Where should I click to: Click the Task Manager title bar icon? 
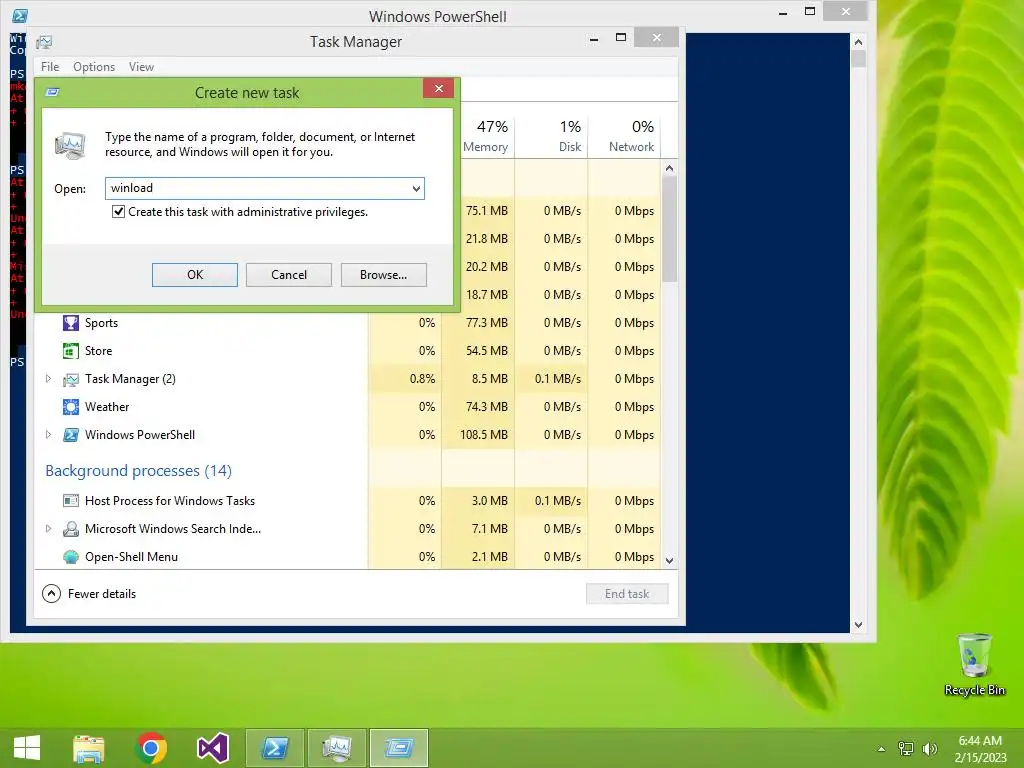(x=44, y=42)
